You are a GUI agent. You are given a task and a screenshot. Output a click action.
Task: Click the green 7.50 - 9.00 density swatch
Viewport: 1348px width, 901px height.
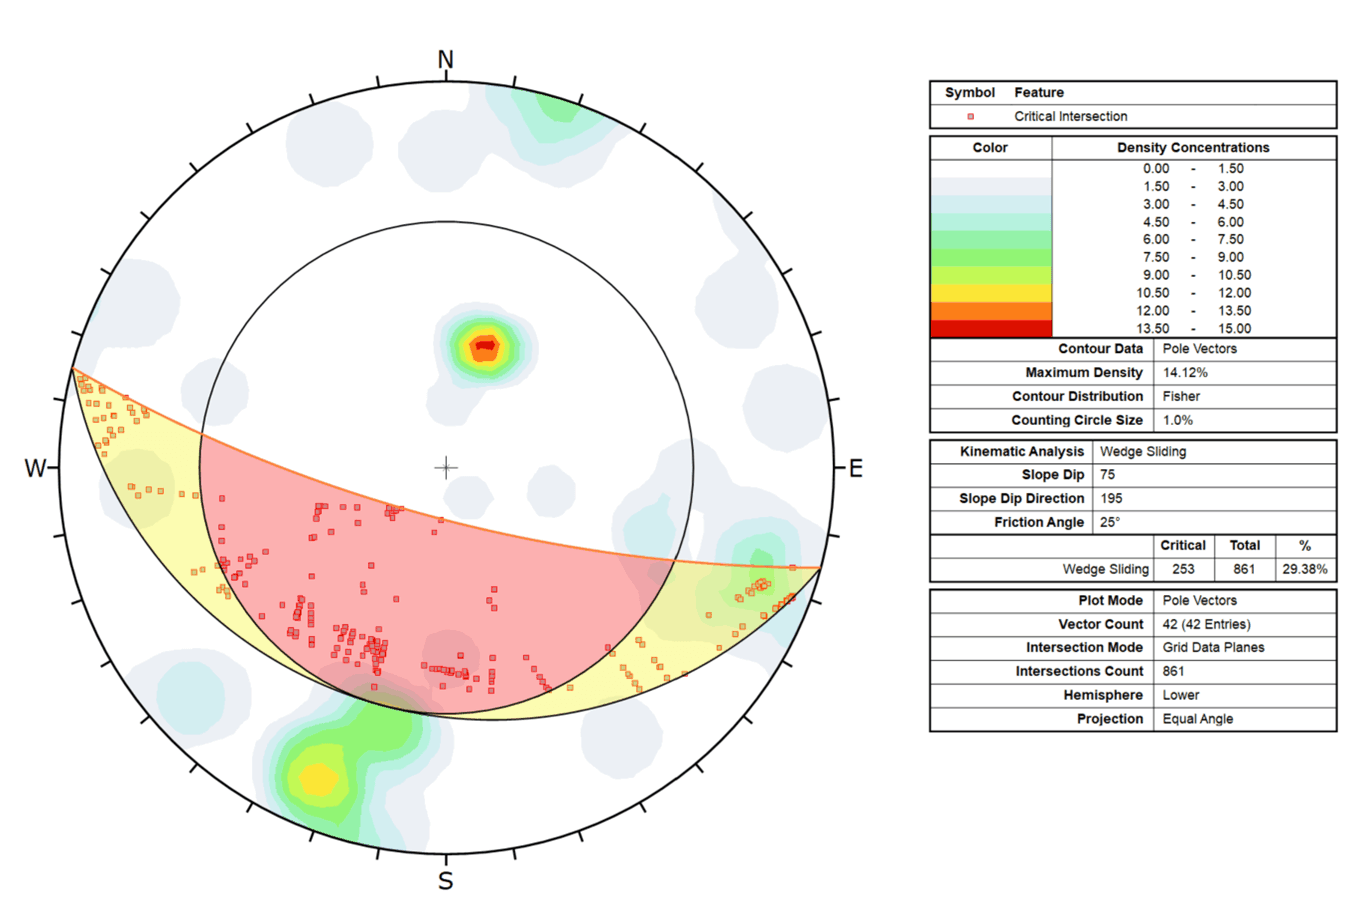click(x=991, y=257)
